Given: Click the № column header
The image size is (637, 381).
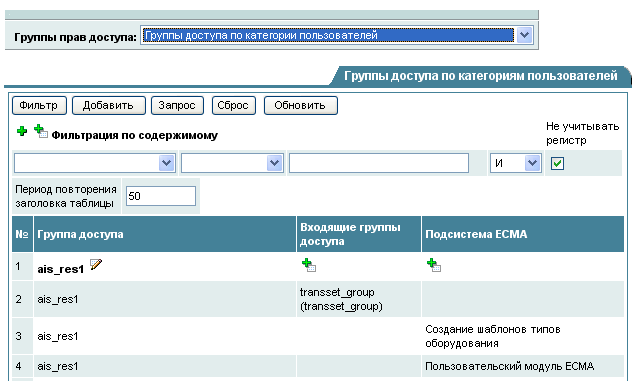Looking at the screenshot, I should pos(22,234).
